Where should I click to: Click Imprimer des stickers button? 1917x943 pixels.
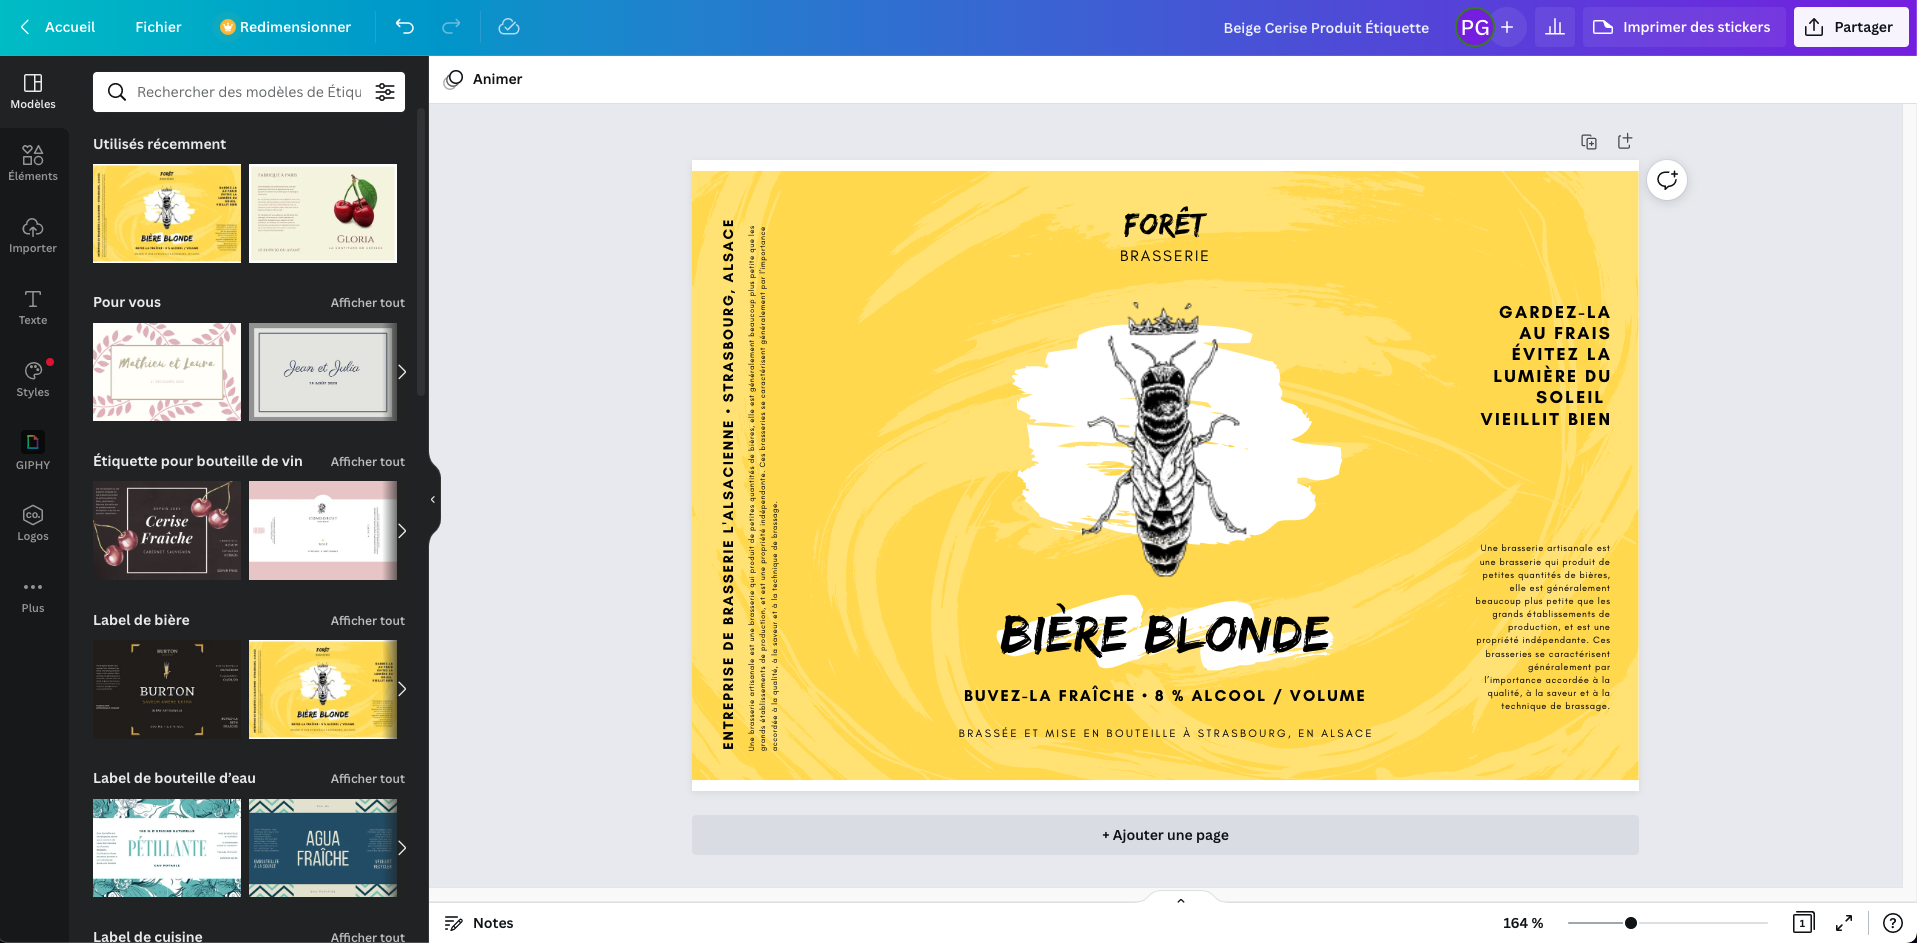tap(1683, 27)
